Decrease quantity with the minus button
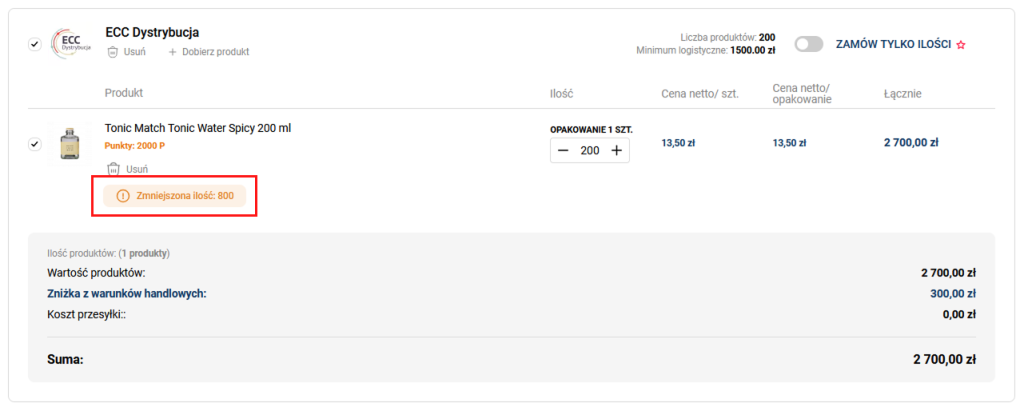This screenshot has width=1024, height=411. tap(564, 151)
